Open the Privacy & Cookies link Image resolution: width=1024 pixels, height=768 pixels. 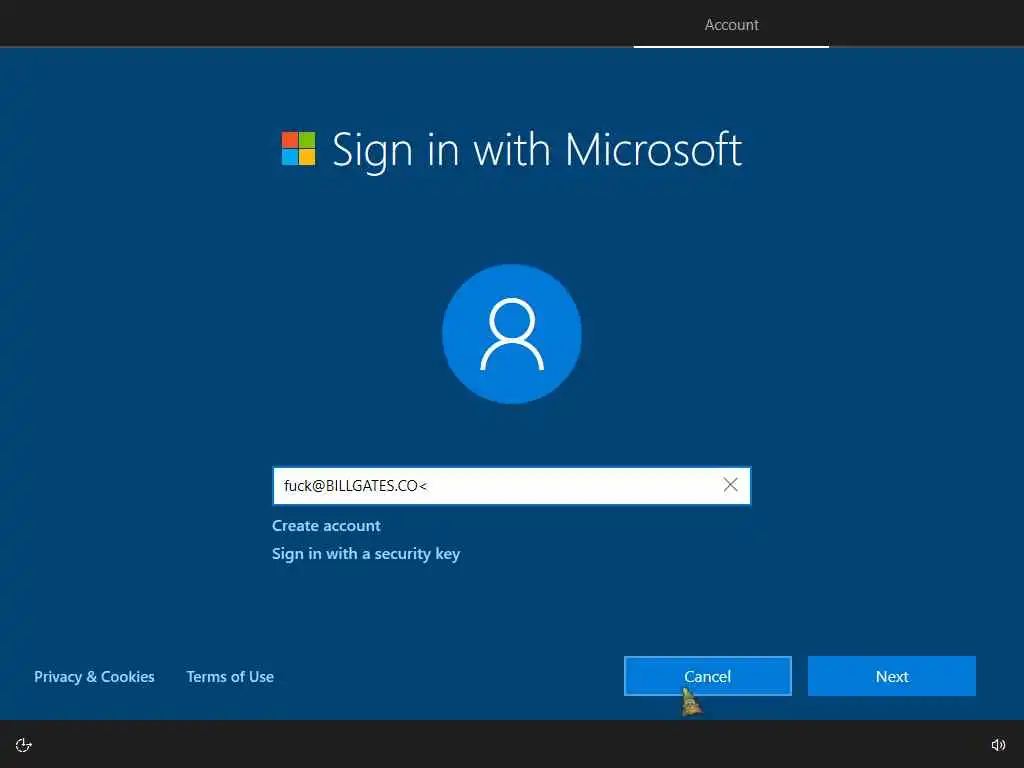94,677
